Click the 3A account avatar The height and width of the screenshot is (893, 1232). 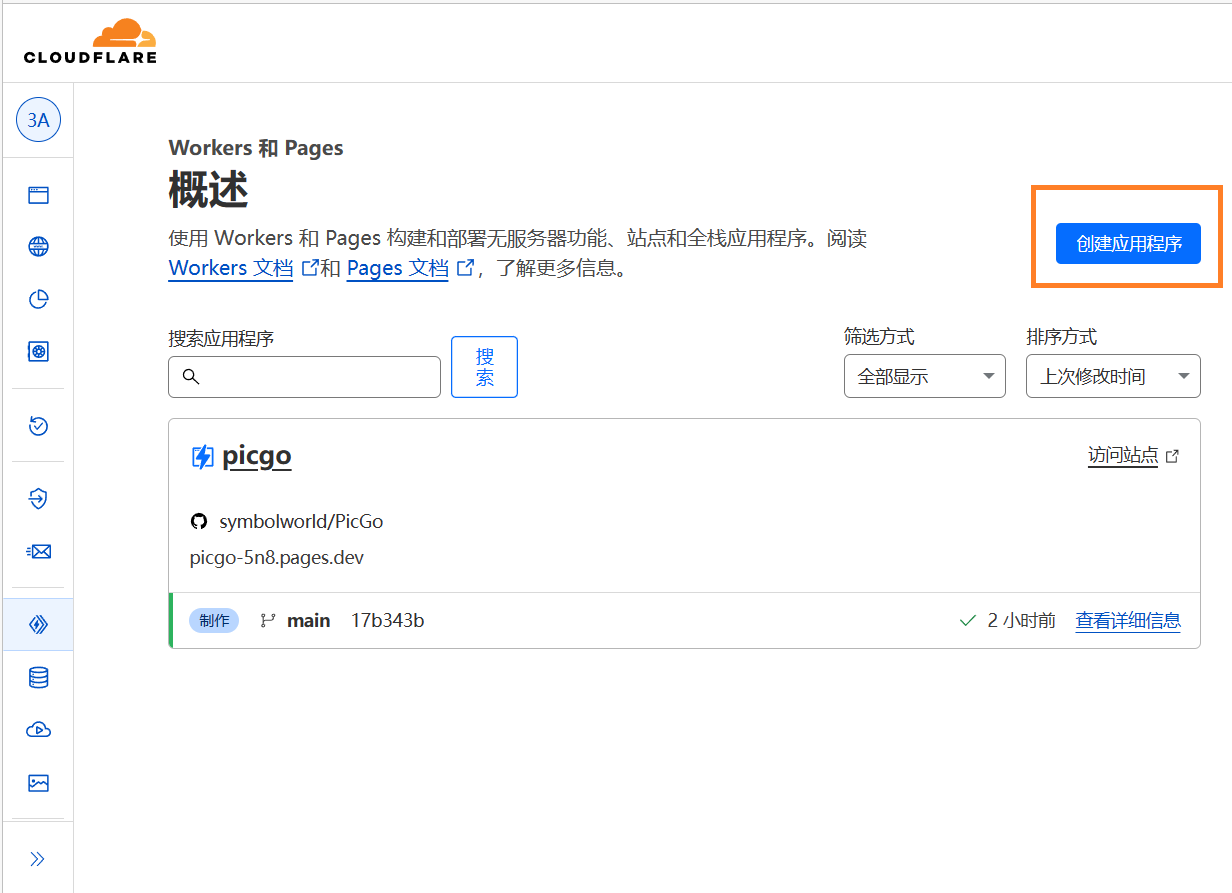pyautogui.click(x=38, y=121)
